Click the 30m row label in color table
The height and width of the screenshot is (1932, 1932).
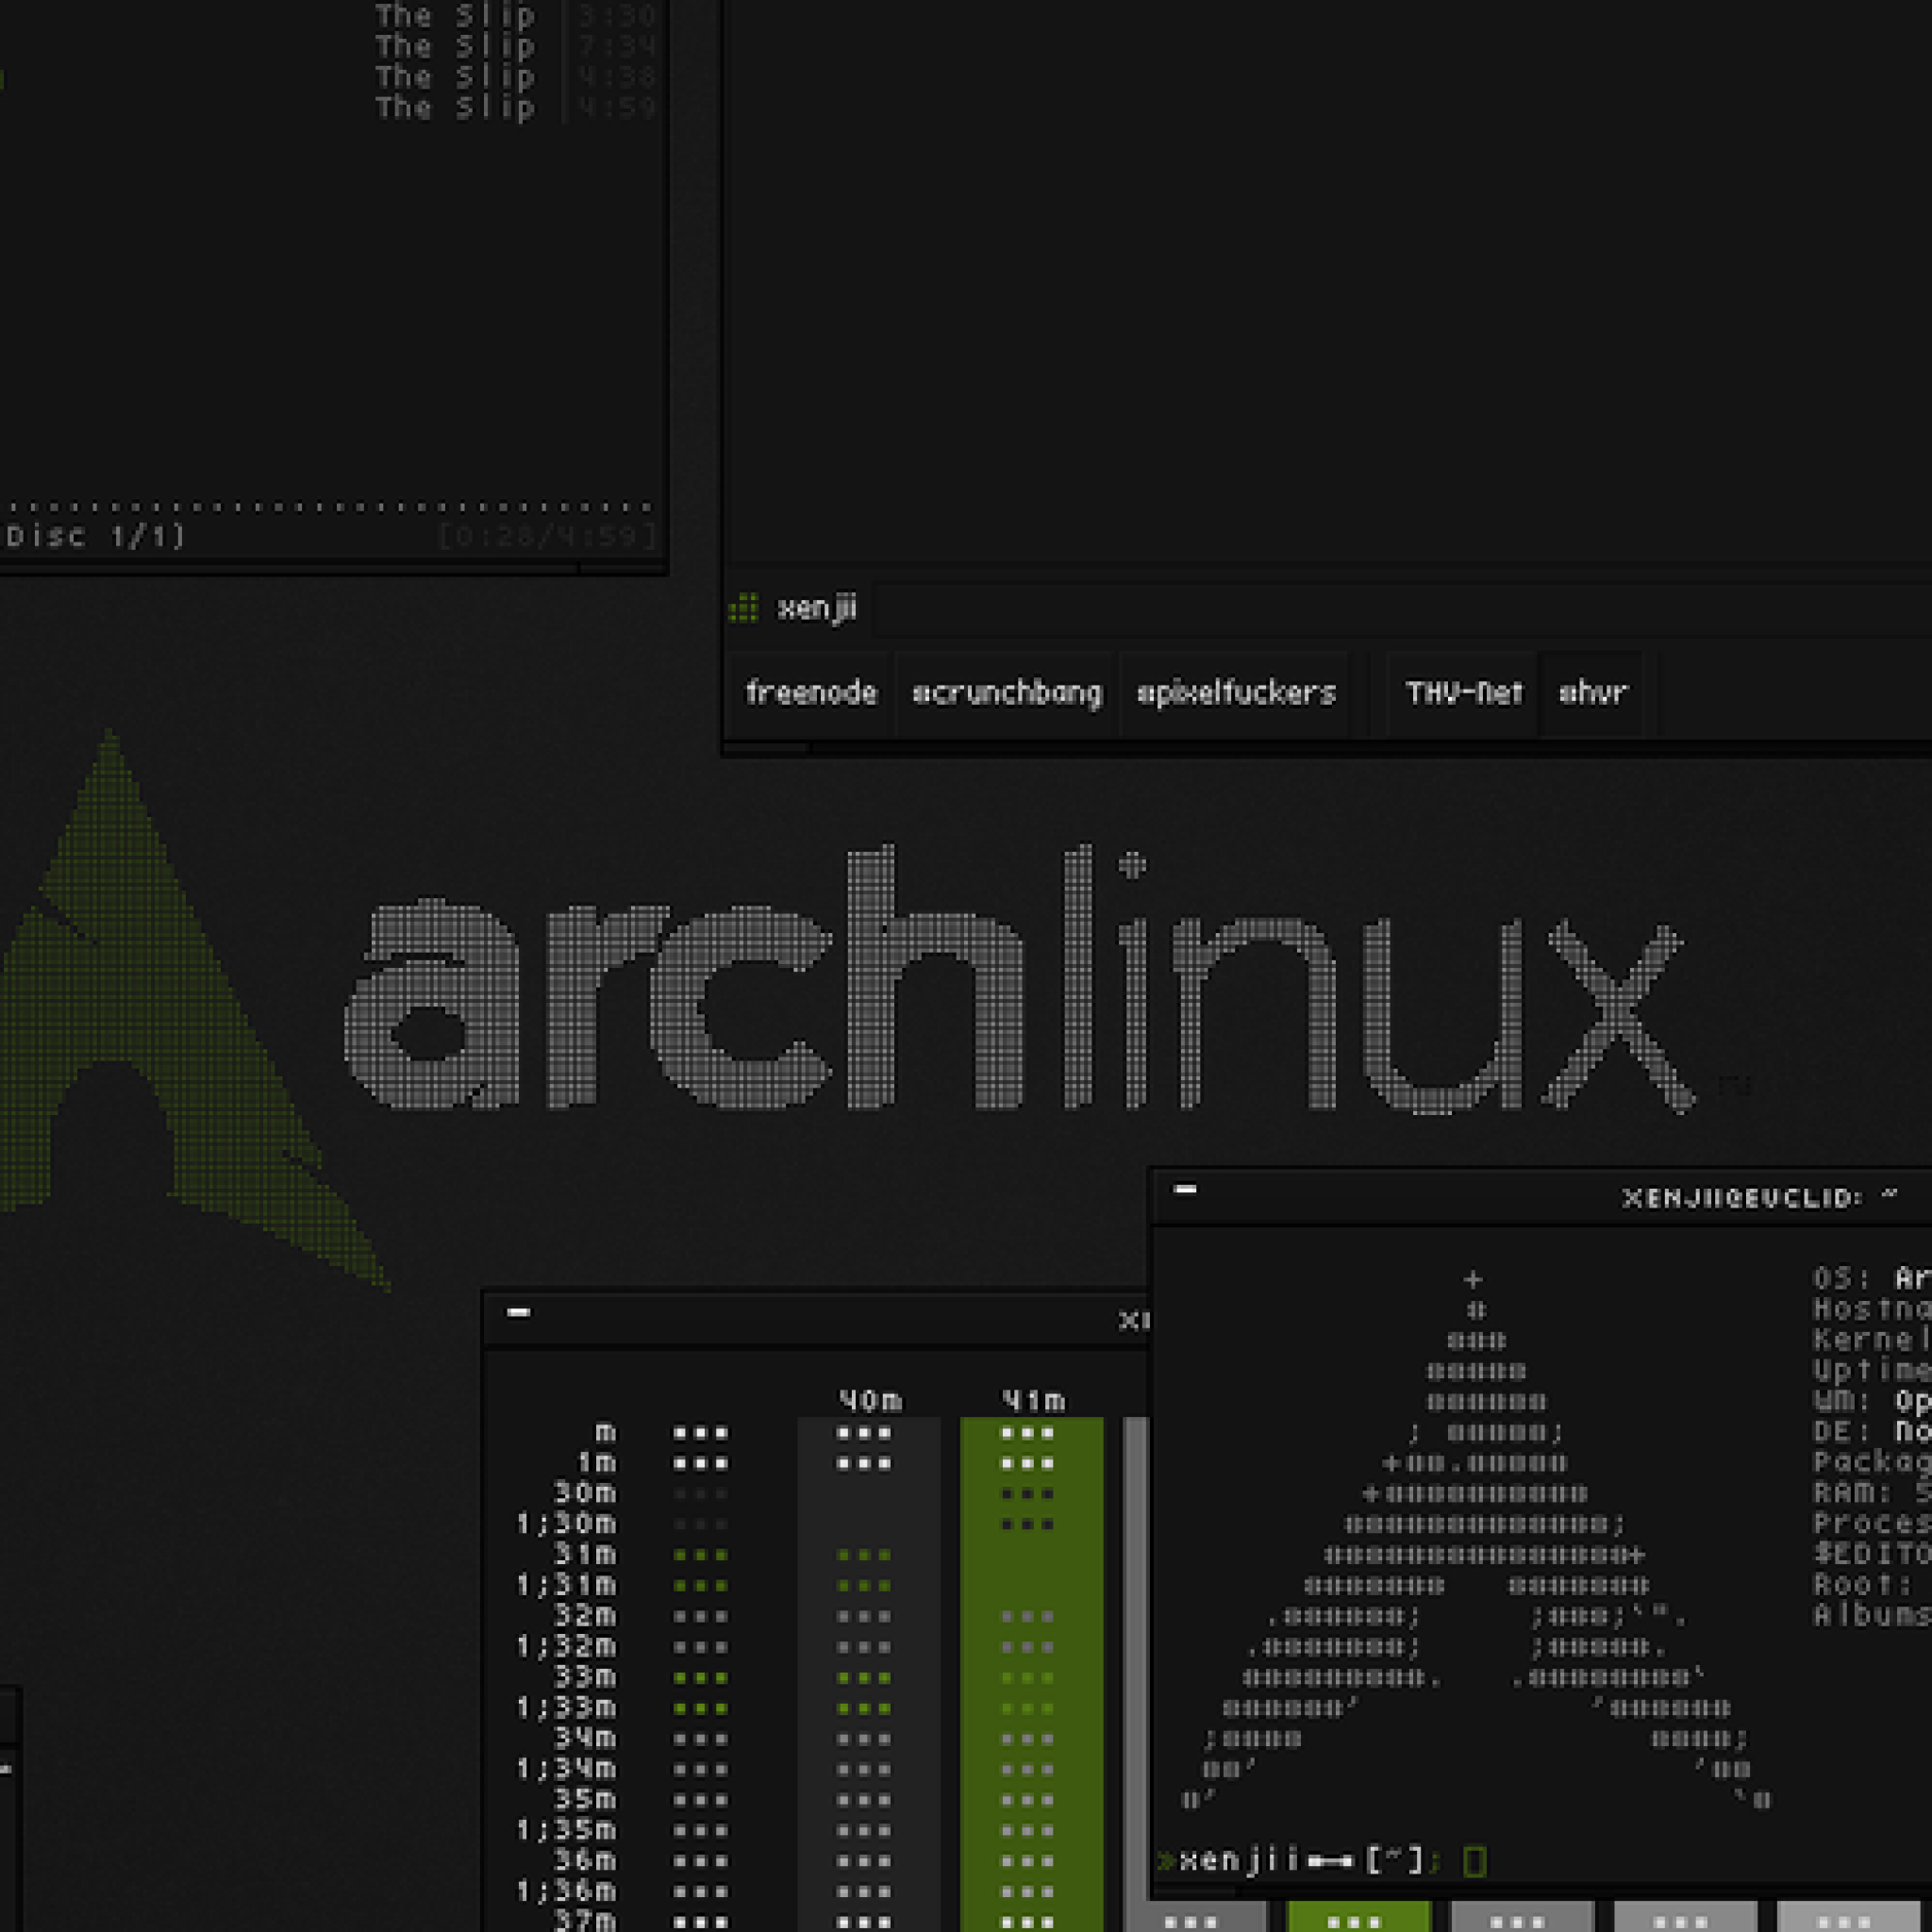(586, 1493)
